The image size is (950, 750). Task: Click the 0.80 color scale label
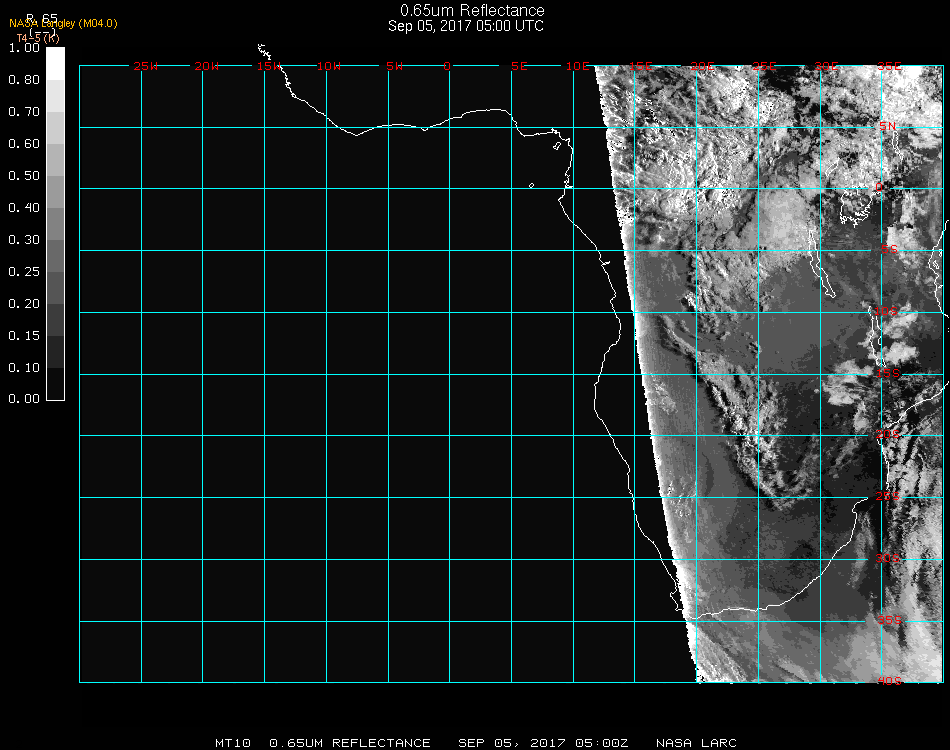24,80
